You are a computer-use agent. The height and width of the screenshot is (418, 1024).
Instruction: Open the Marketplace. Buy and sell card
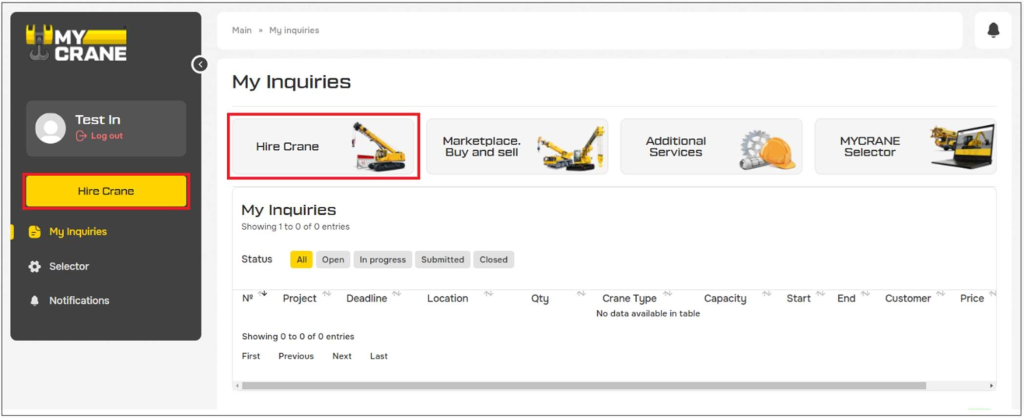(x=517, y=146)
